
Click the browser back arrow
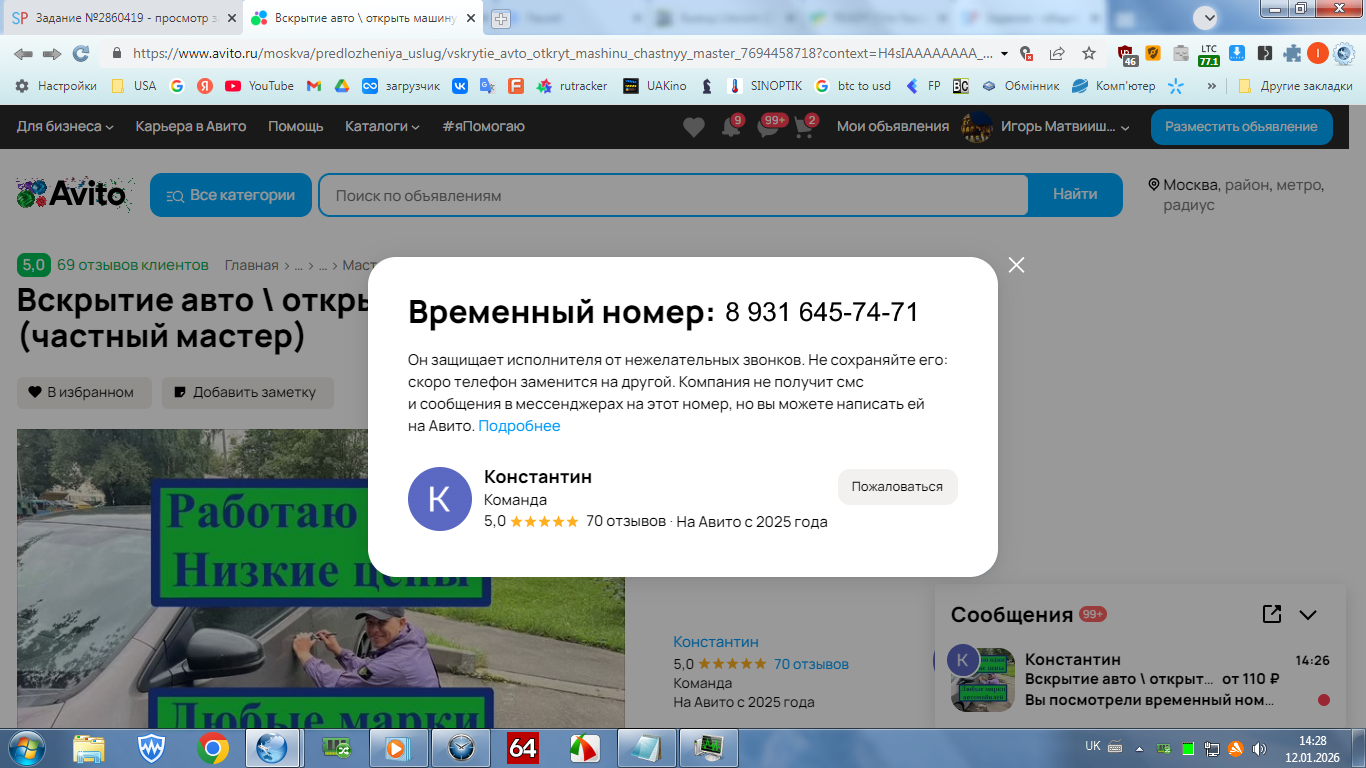(23, 54)
